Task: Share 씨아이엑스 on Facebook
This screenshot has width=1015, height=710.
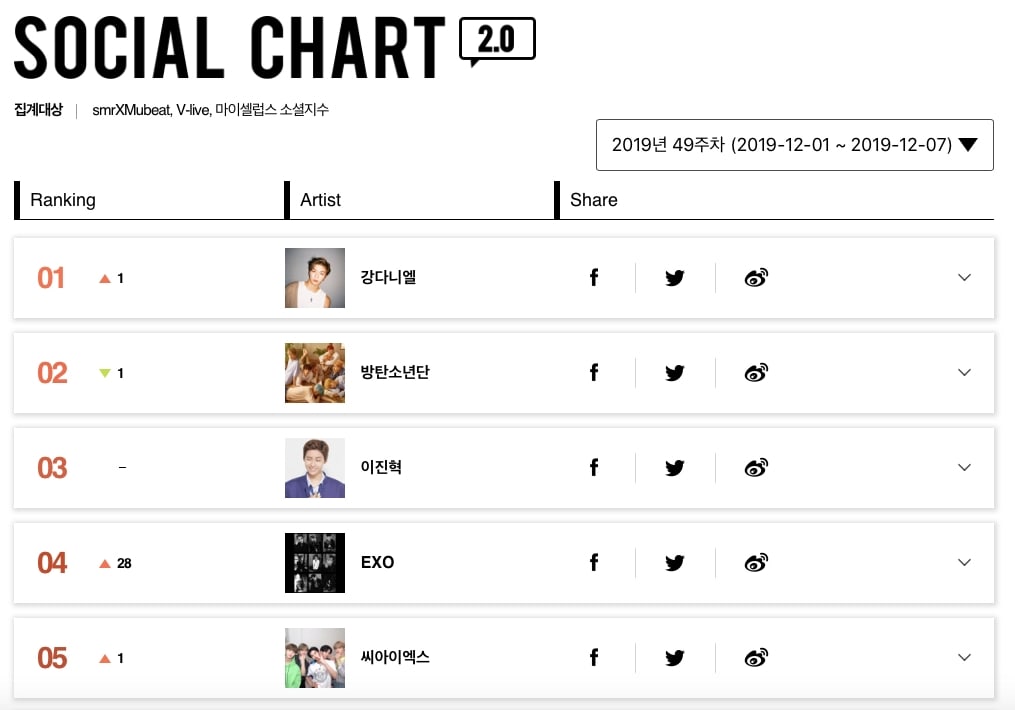Action: point(594,658)
